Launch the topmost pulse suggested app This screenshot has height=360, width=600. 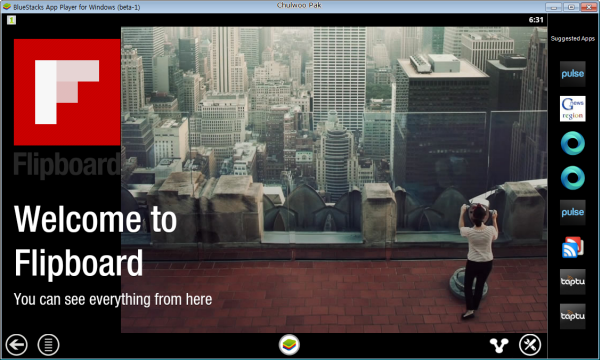point(572,74)
